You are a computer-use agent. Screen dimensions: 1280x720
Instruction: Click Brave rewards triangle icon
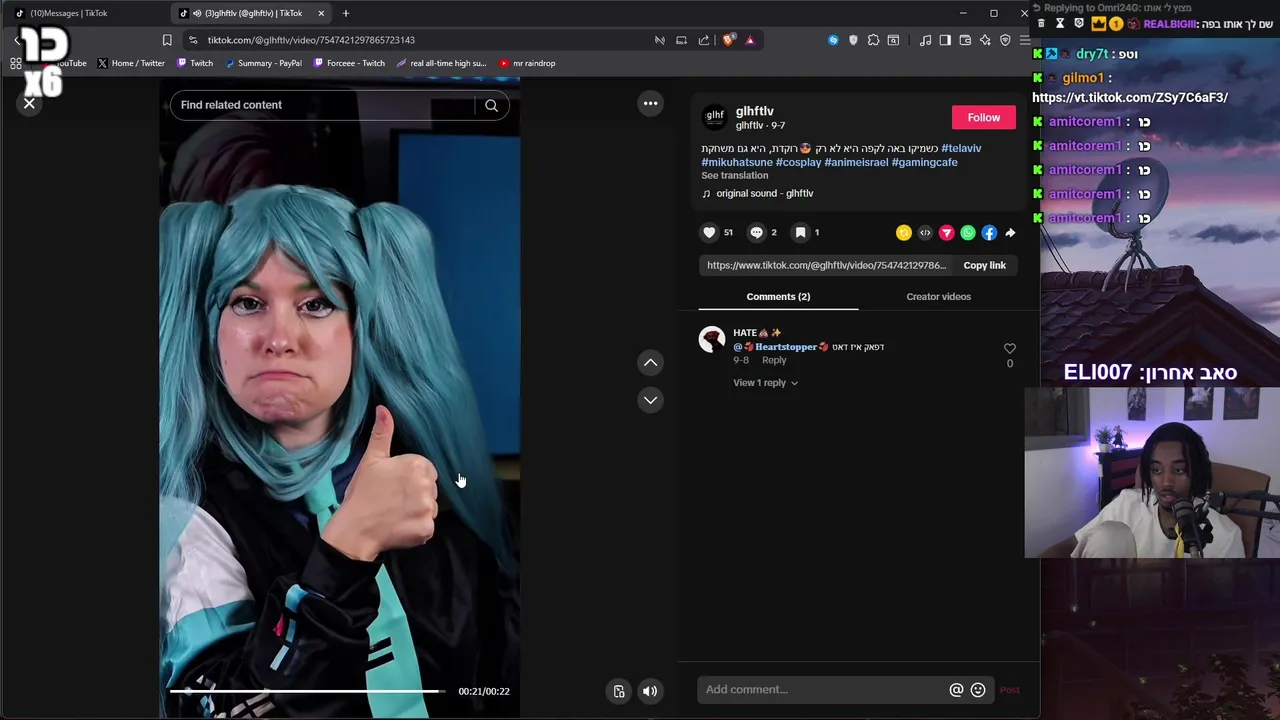[x=750, y=40]
